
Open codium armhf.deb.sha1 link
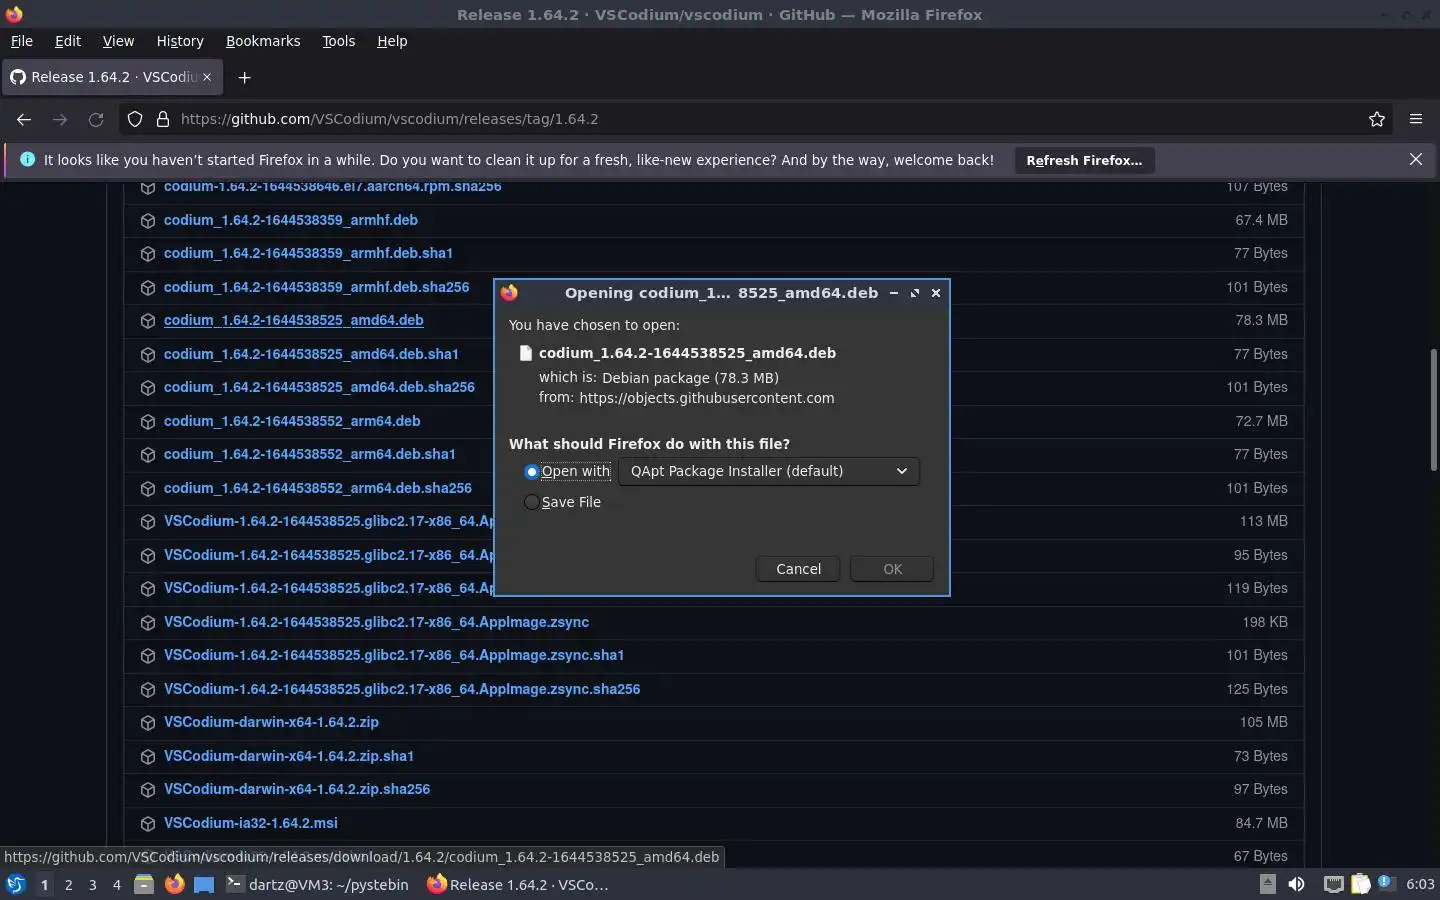point(308,253)
